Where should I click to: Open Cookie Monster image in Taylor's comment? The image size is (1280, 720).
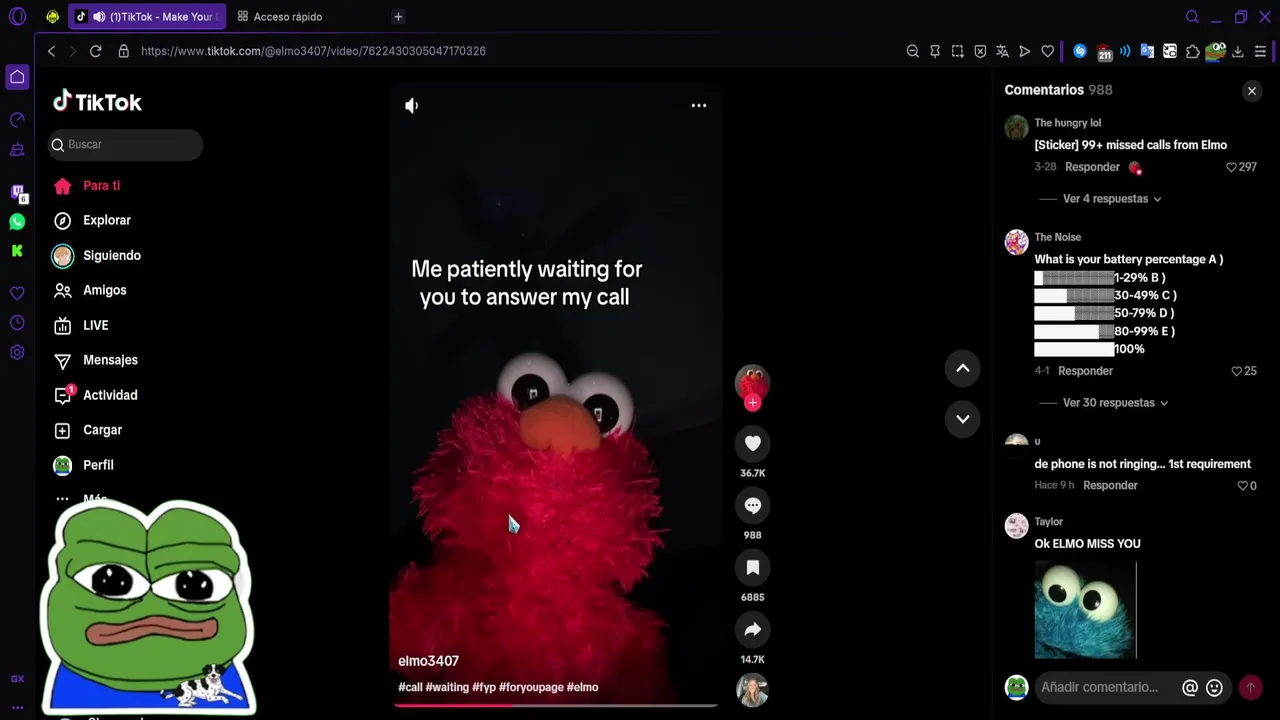(x=1085, y=610)
